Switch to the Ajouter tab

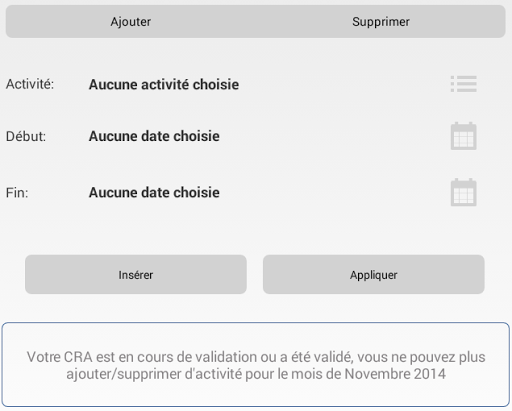coord(131,22)
